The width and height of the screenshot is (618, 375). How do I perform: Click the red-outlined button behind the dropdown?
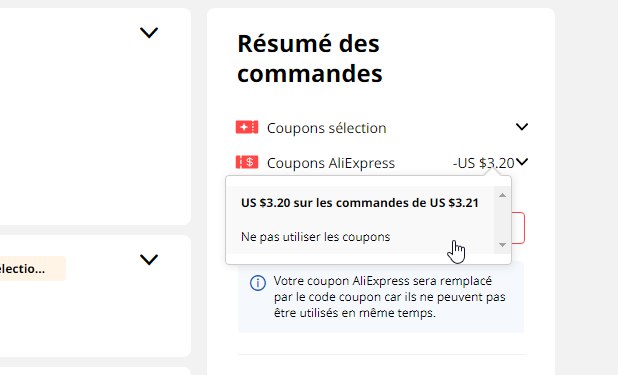(518, 228)
